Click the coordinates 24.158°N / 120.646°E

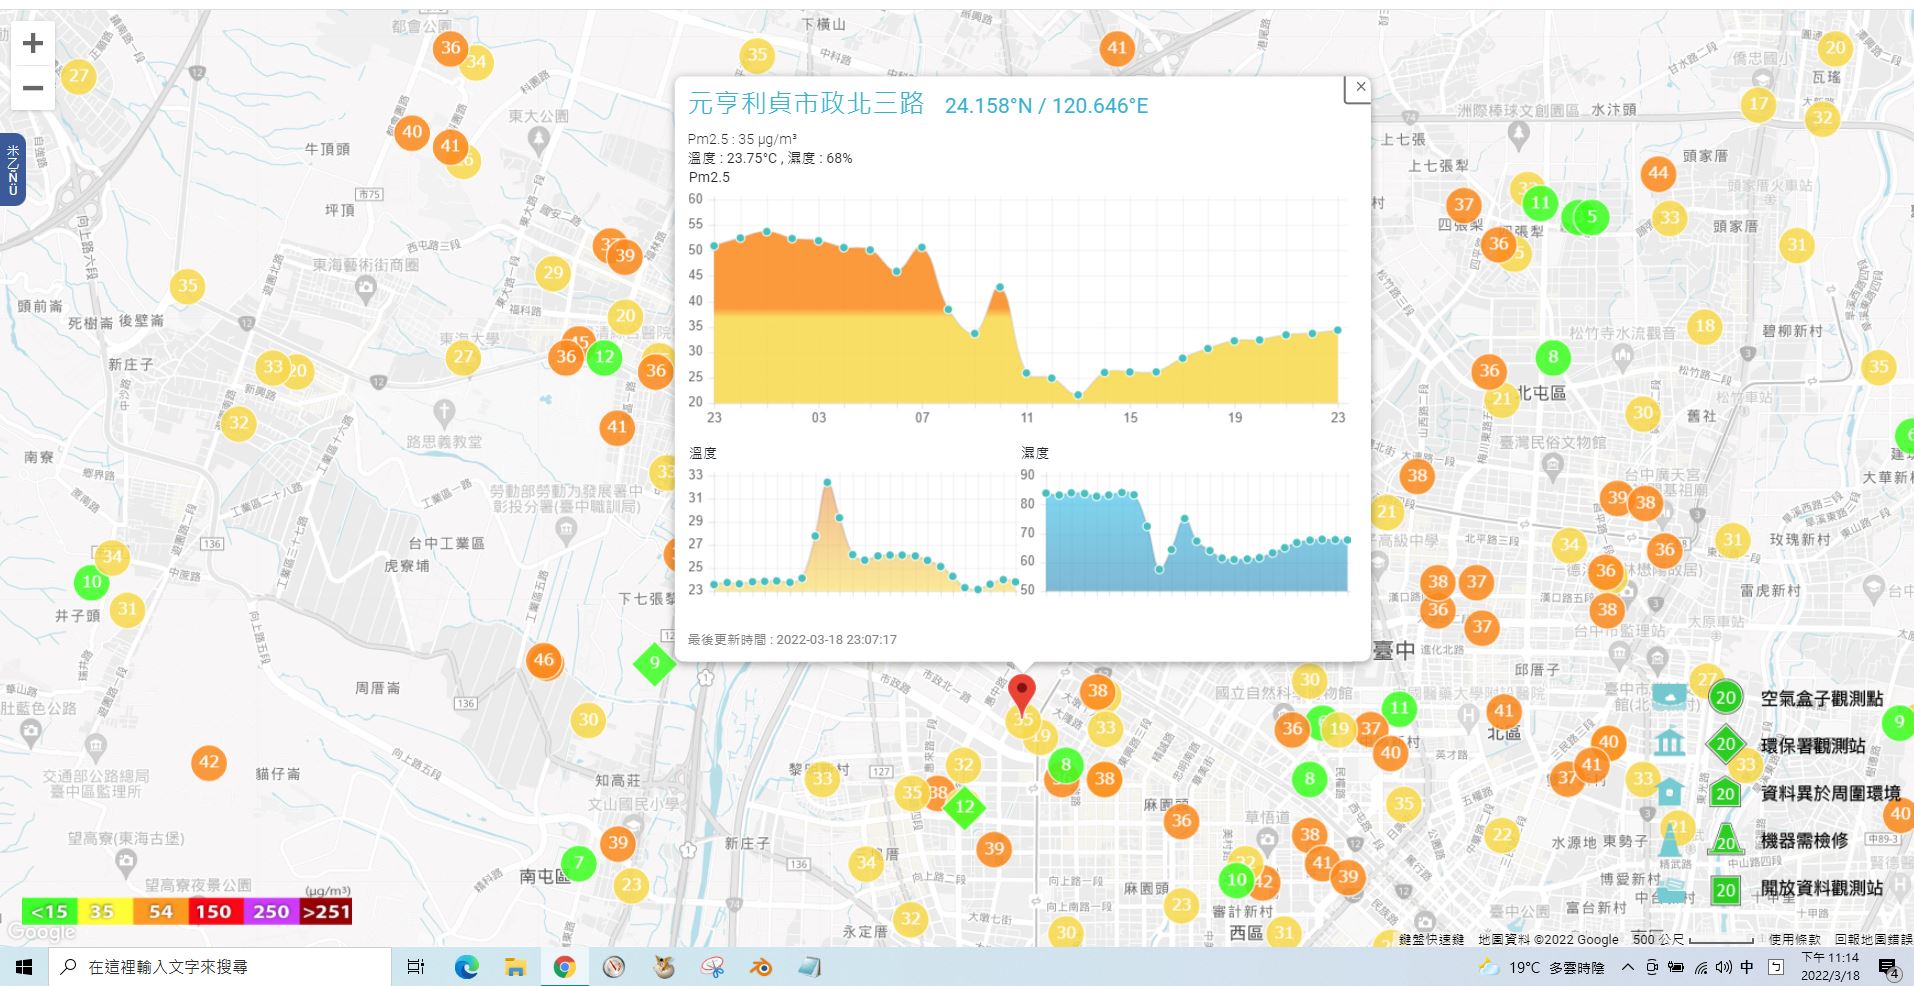1046,106
